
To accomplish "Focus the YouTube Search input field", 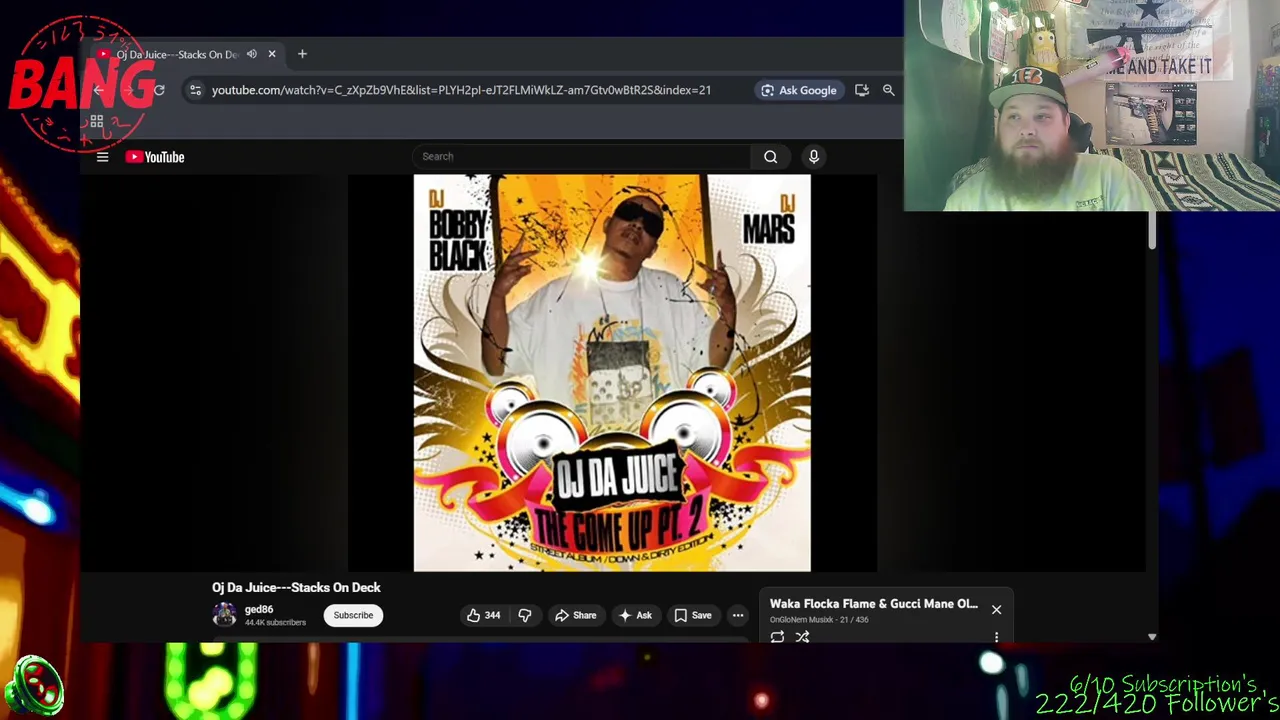I will click(x=581, y=156).
